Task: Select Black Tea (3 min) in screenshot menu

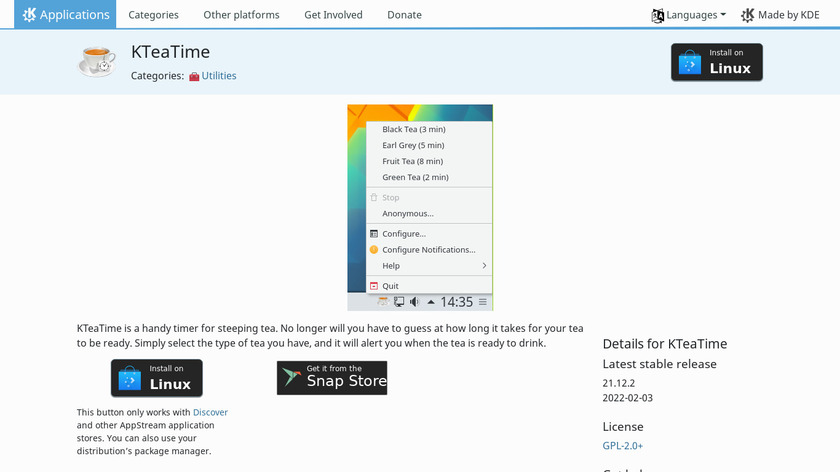Action: click(414, 129)
